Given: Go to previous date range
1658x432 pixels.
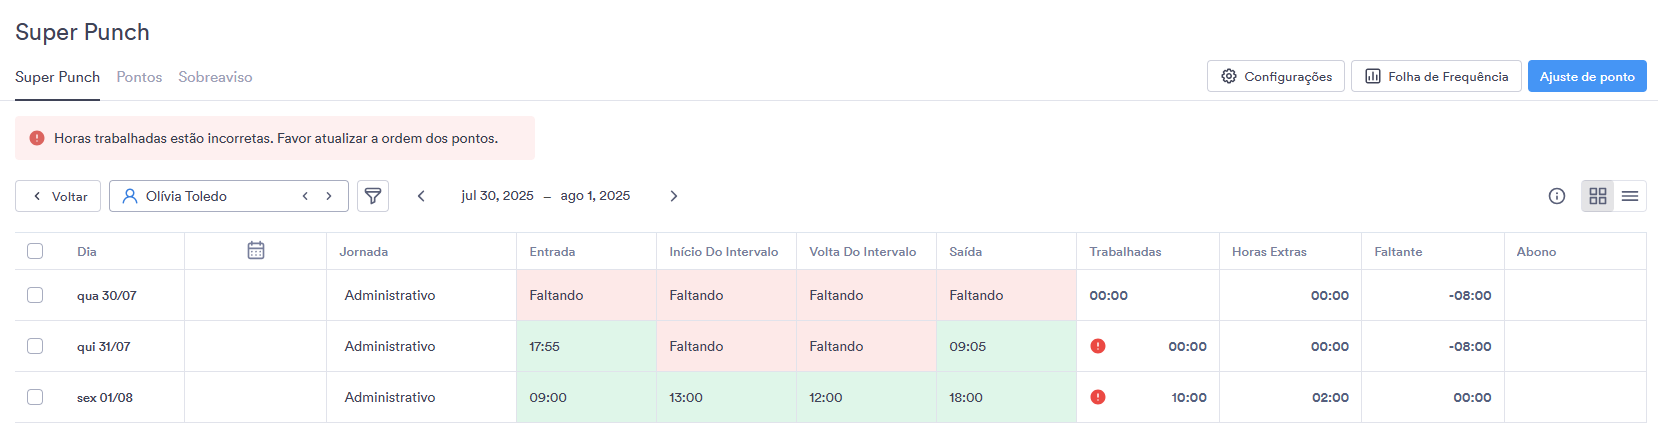Looking at the screenshot, I should pyautogui.click(x=421, y=196).
